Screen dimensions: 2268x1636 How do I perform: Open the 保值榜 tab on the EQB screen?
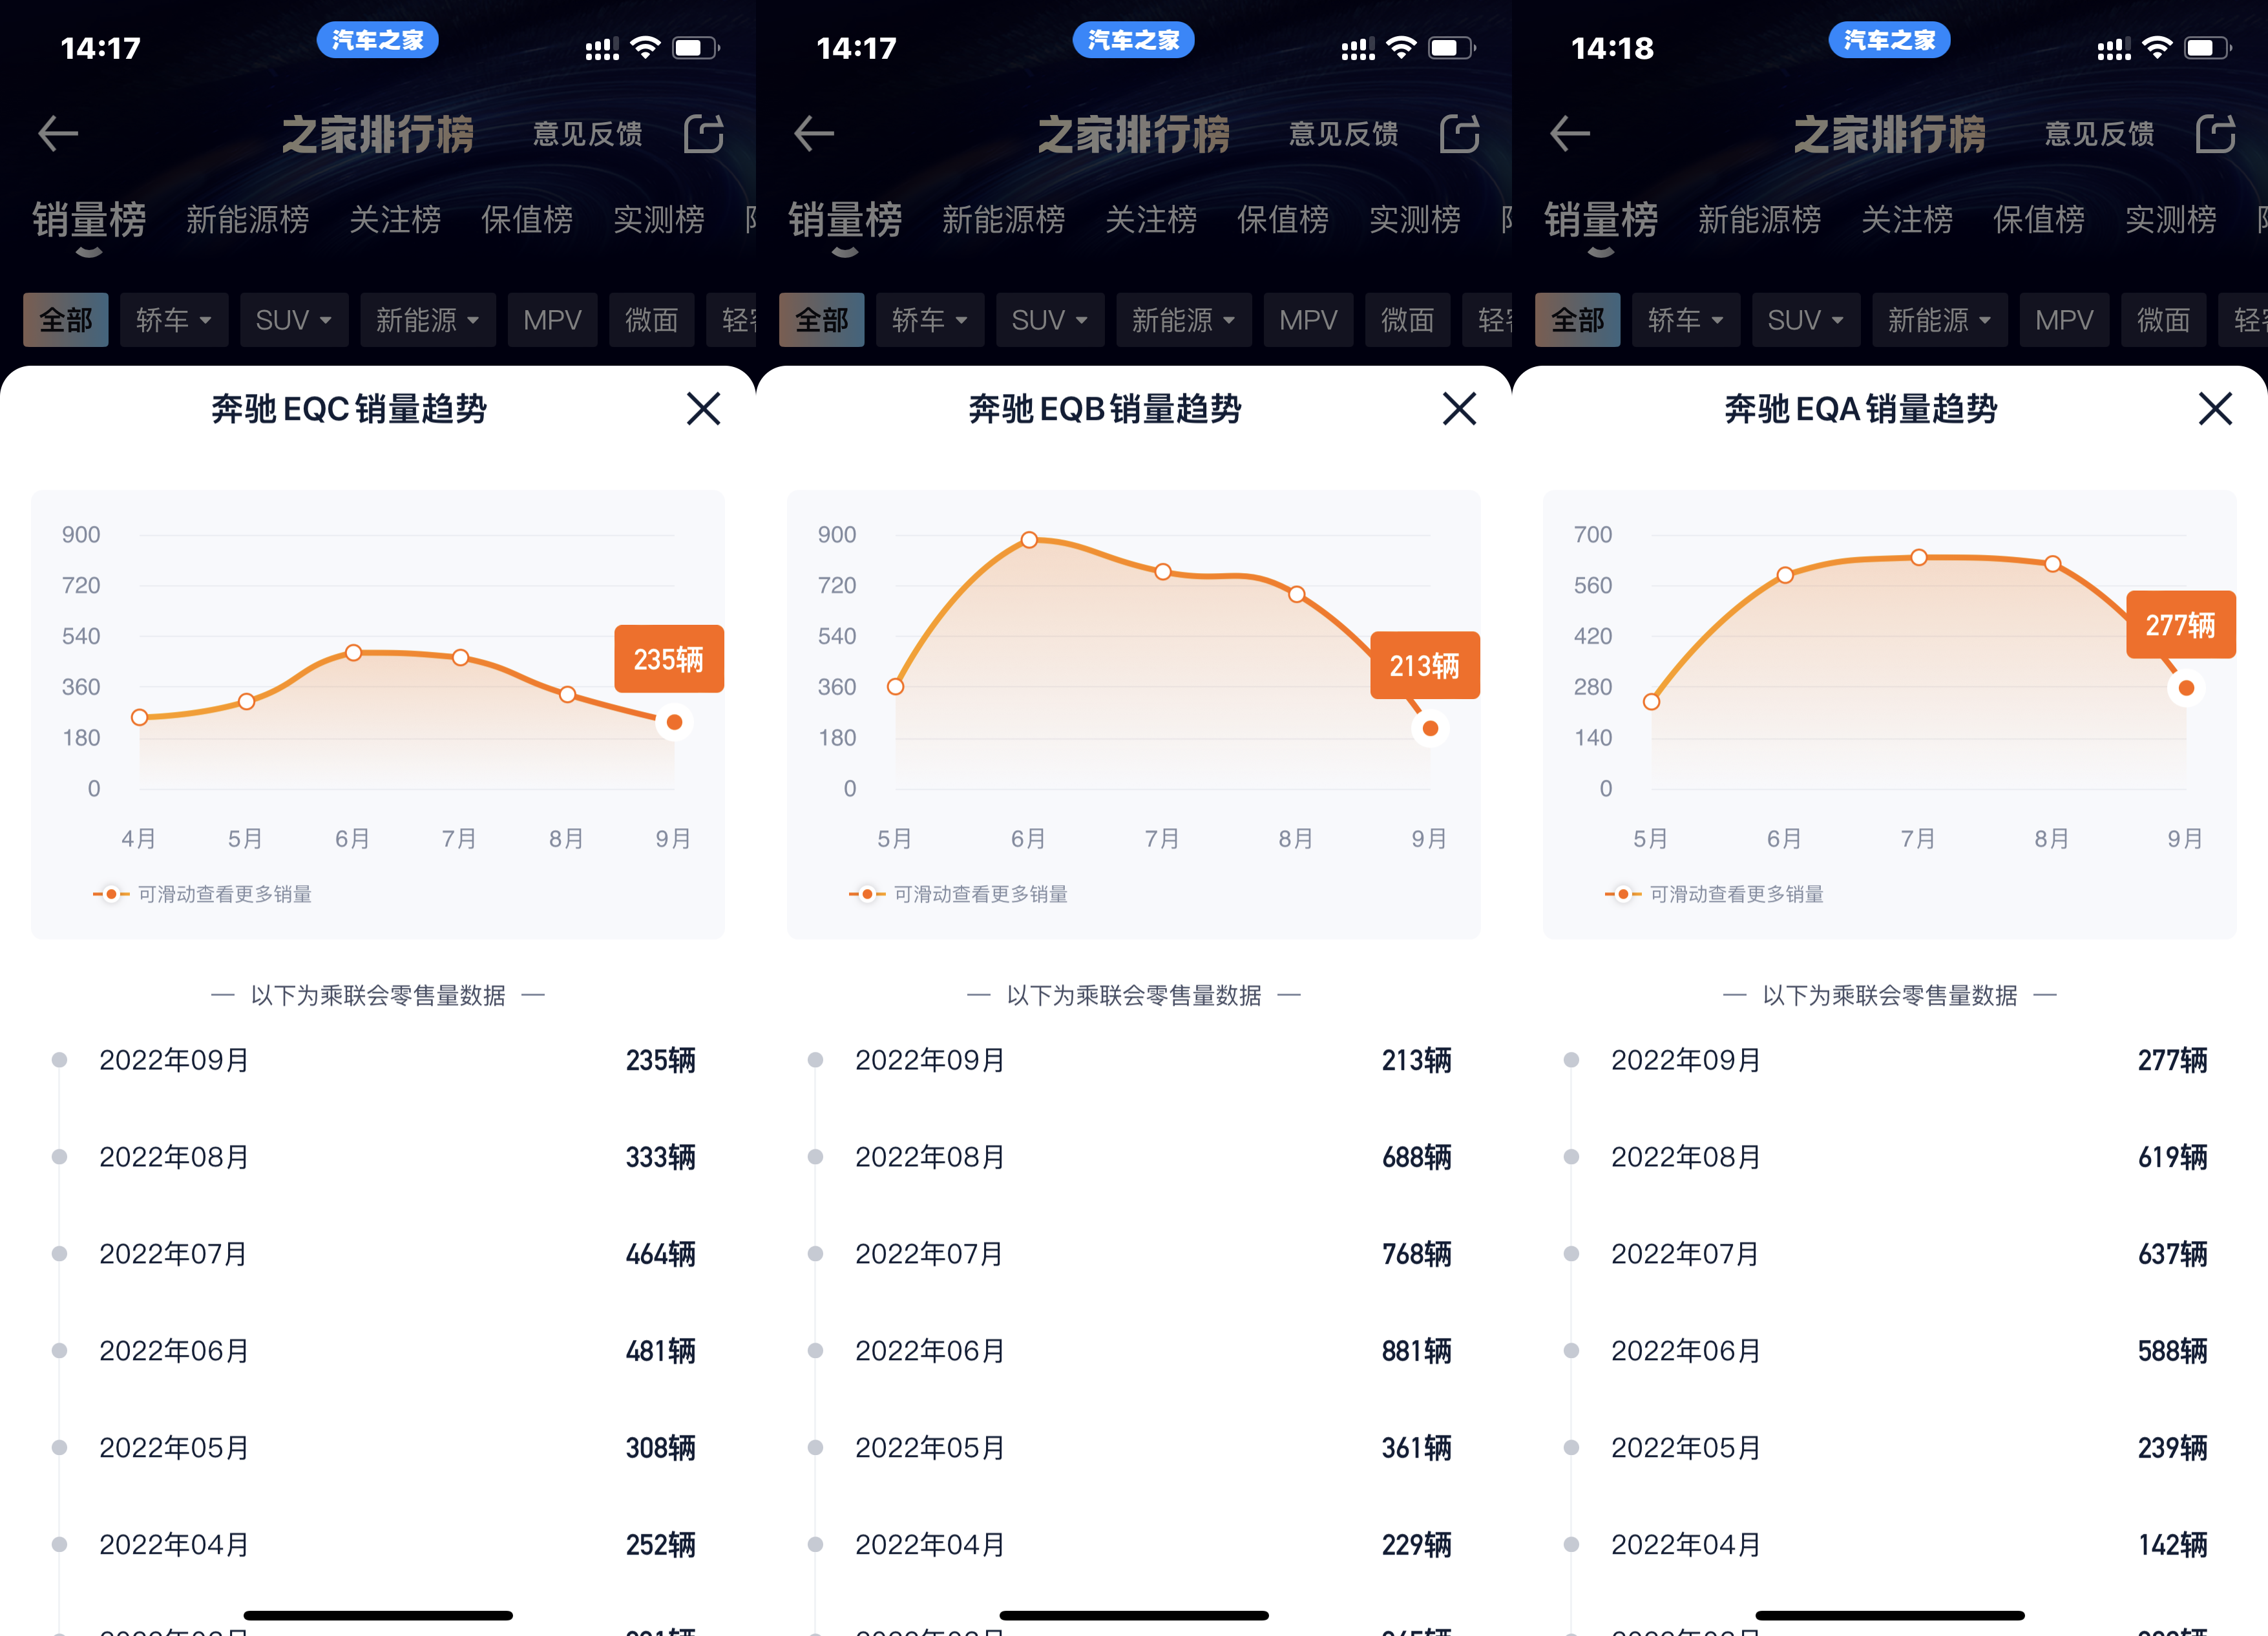1283,220
